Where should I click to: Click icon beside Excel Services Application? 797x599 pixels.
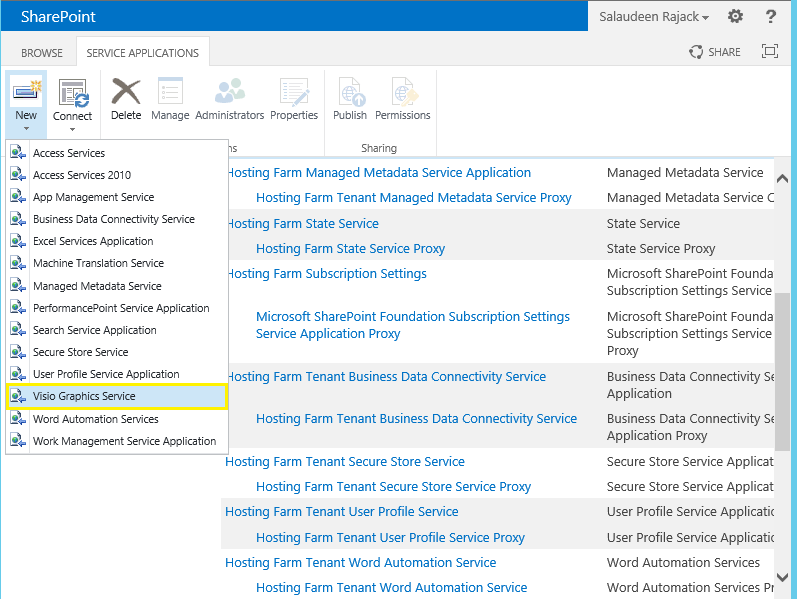coord(18,241)
